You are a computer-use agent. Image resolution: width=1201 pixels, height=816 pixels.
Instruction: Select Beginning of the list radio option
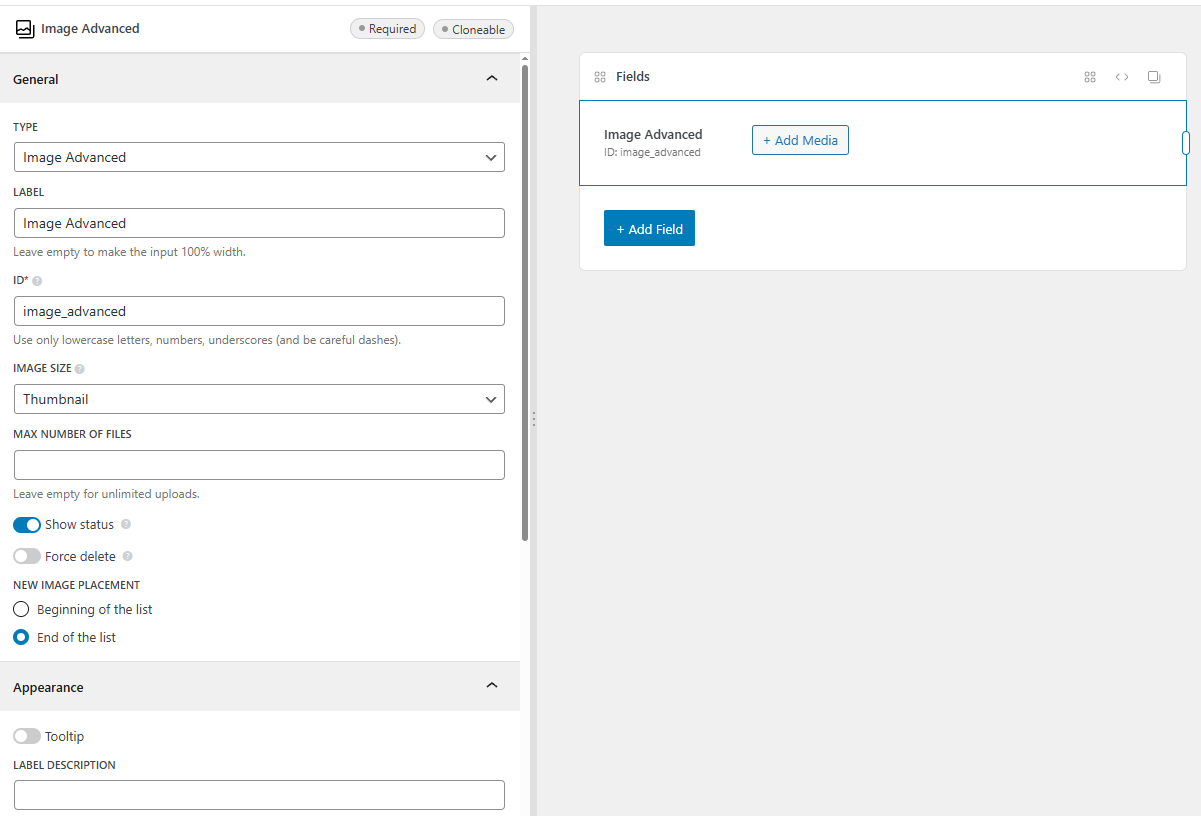(x=21, y=609)
